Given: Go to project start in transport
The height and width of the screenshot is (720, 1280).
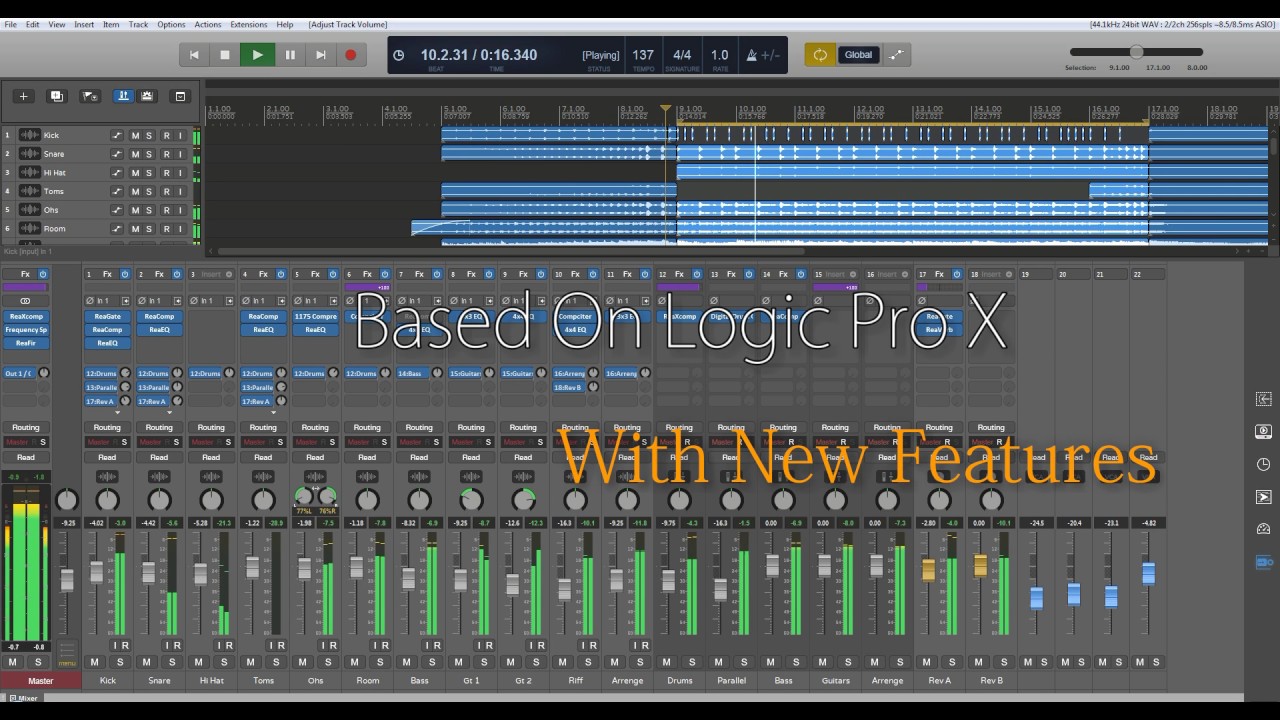Looking at the screenshot, I should click(194, 55).
